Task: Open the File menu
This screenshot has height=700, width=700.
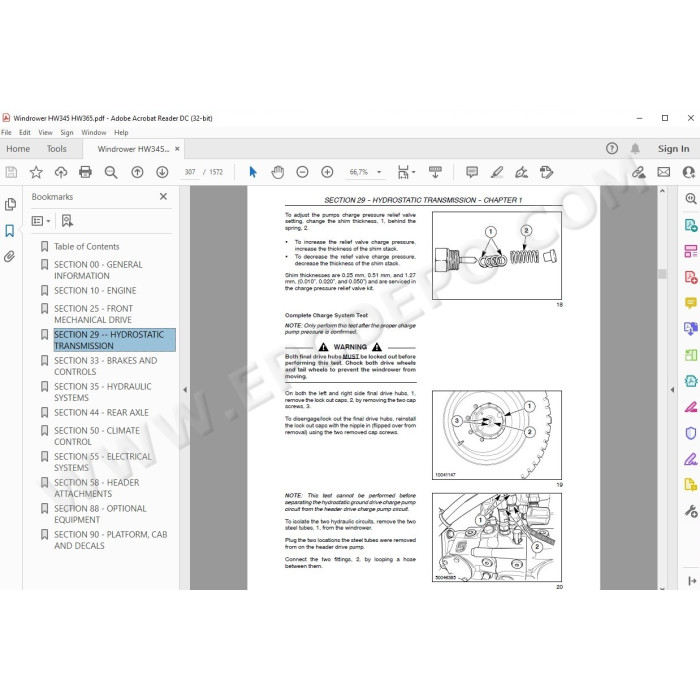Action: 6,133
